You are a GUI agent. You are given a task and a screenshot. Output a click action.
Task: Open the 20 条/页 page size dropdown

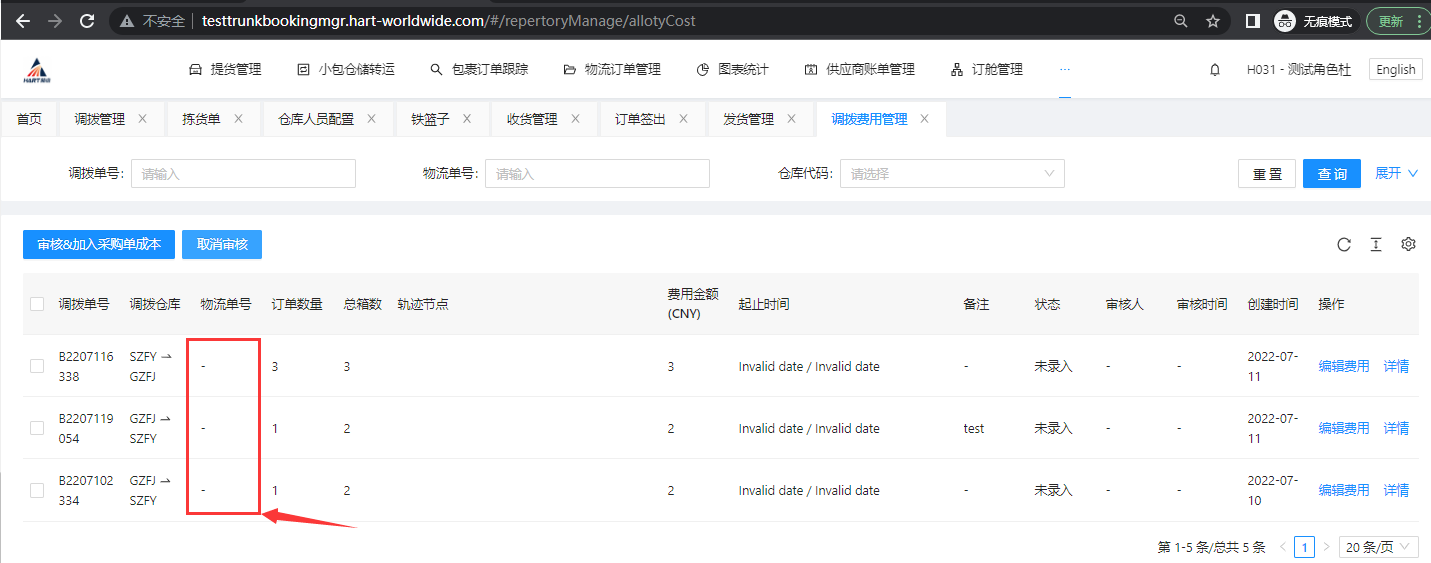[x=1378, y=547]
